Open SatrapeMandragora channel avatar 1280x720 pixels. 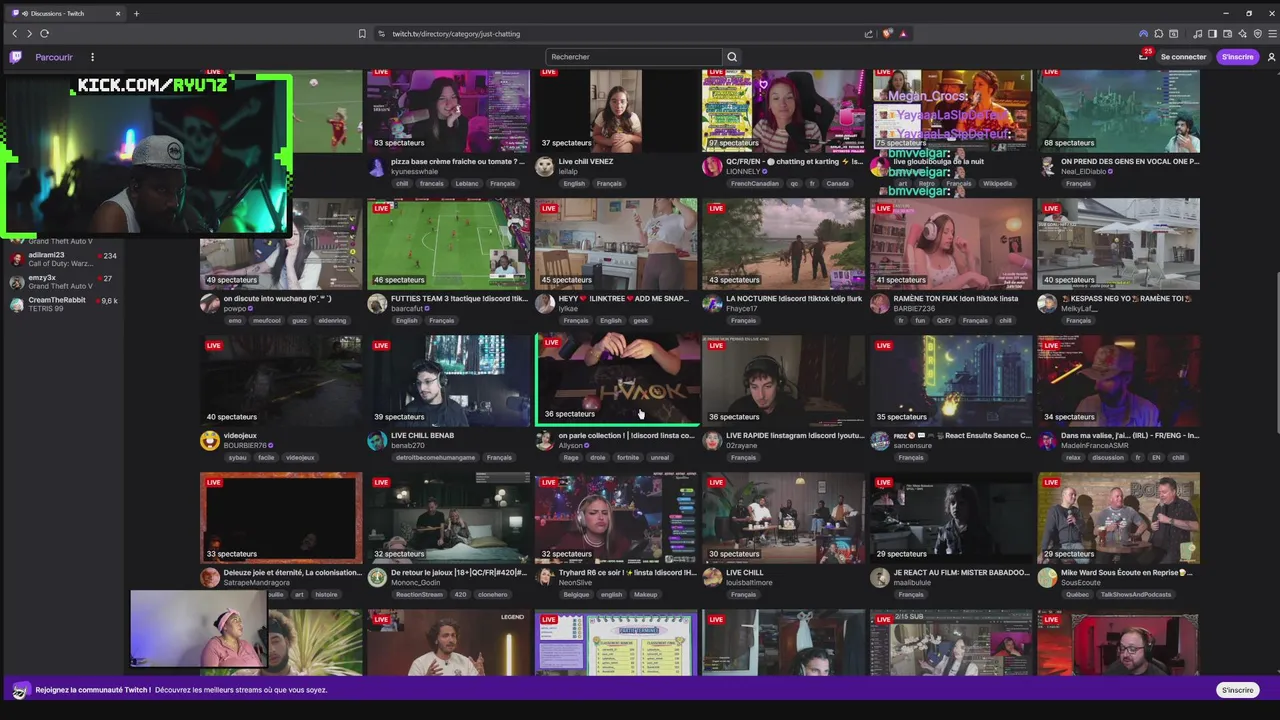tap(209, 577)
